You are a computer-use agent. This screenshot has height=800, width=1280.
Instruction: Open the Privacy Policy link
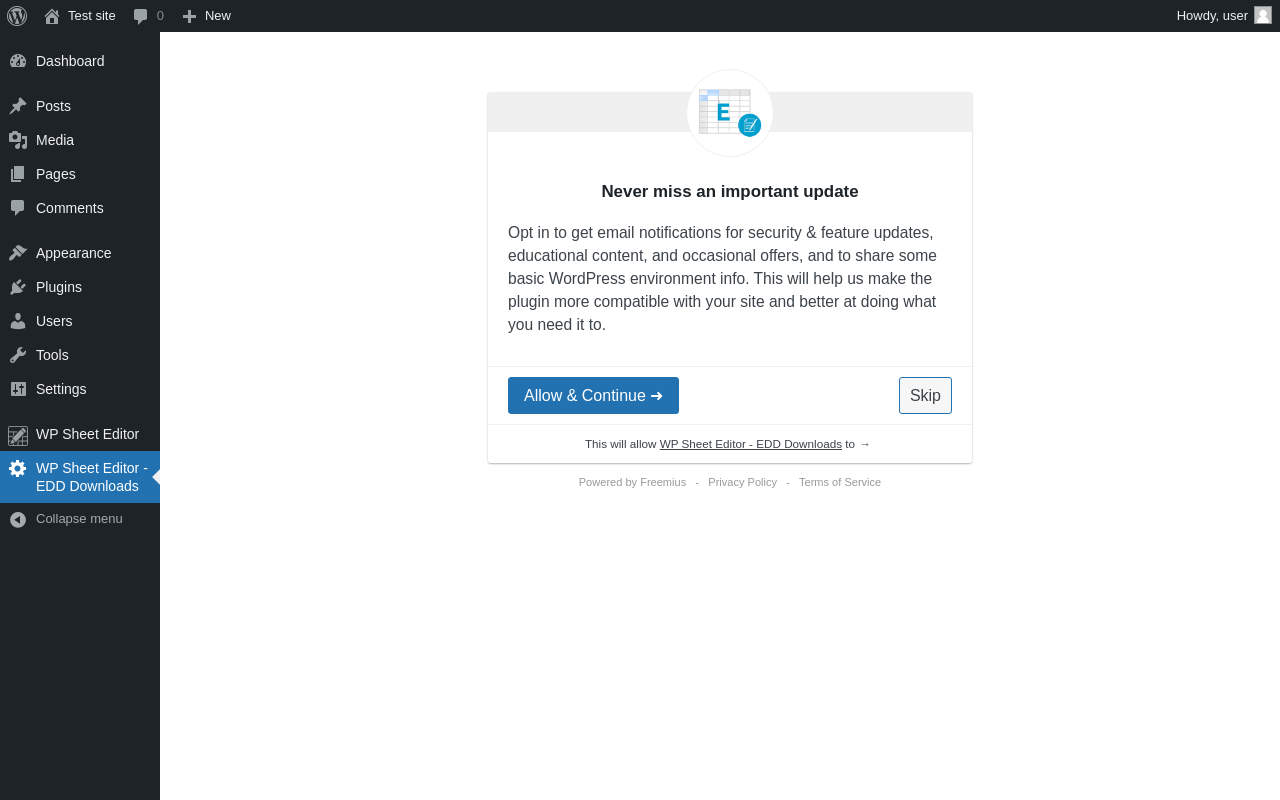(x=742, y=482)
